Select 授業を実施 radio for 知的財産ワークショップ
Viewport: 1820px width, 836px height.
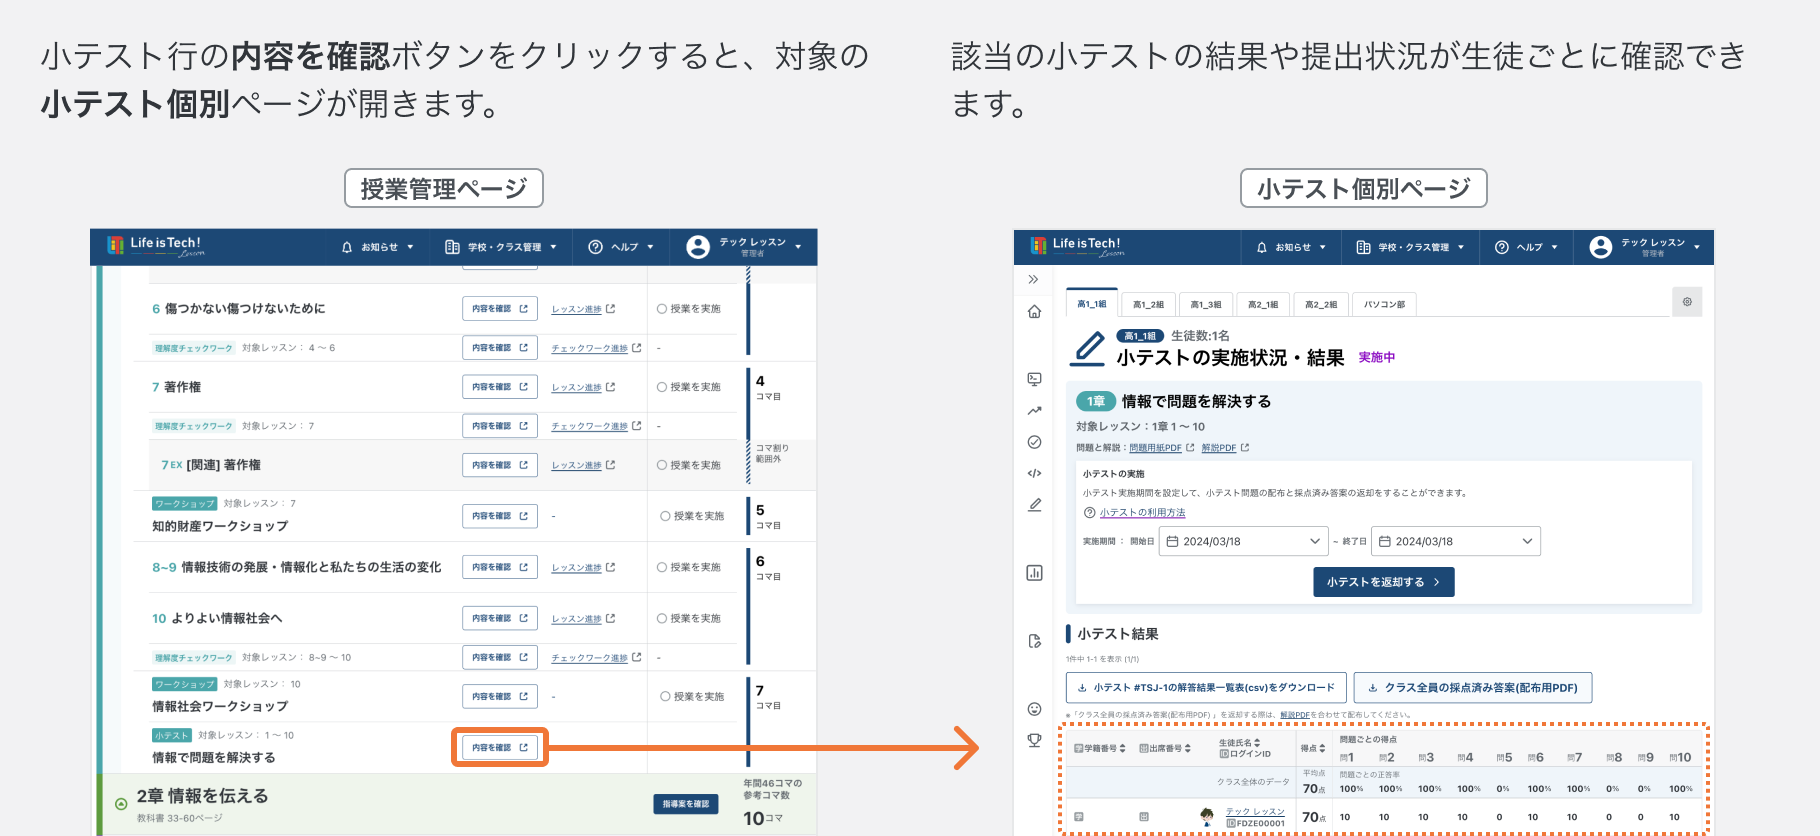[665, 516]
